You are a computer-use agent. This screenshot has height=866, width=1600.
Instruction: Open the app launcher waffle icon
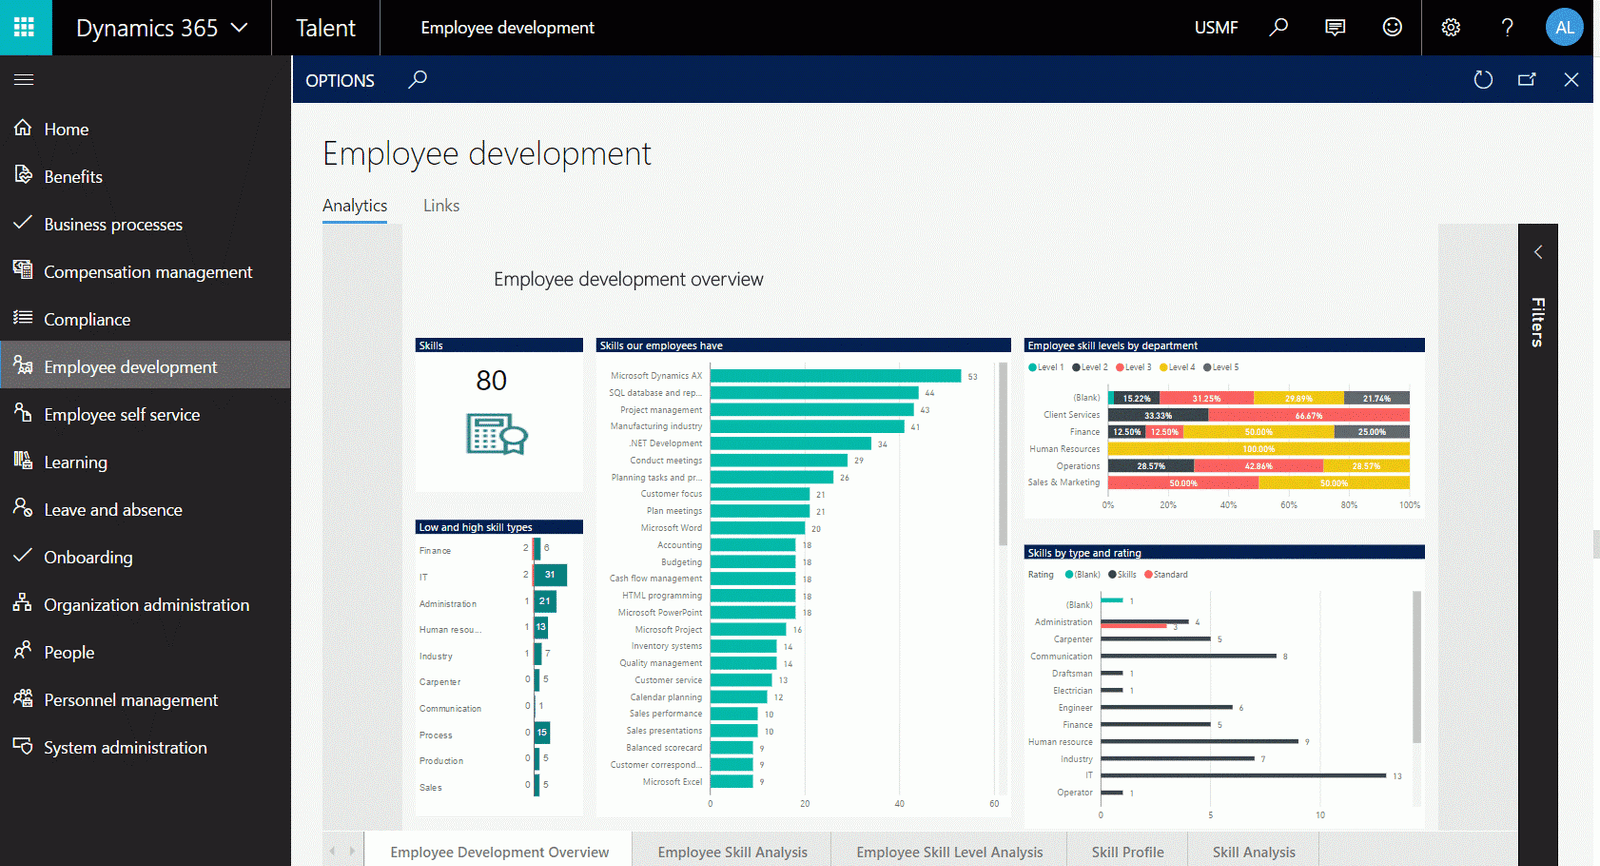pyautogui.click(x=25, y=27)
